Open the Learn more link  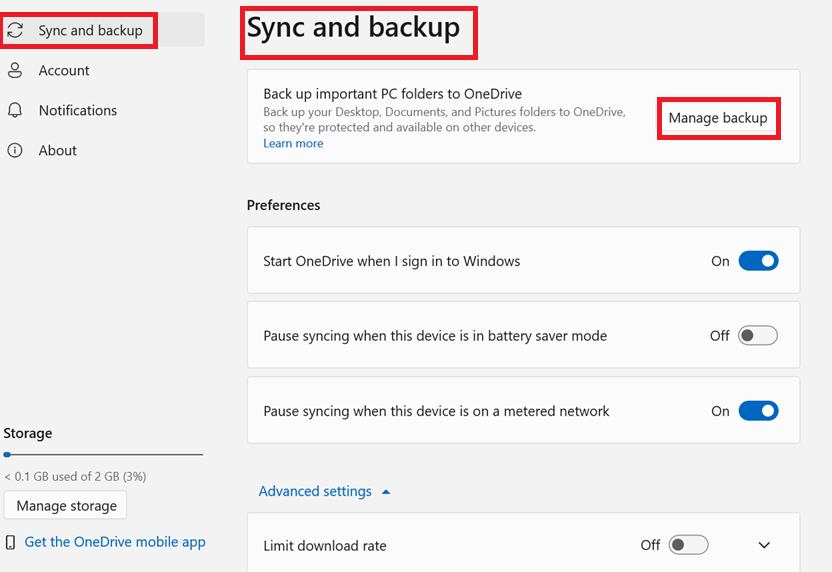coord(293,143)
